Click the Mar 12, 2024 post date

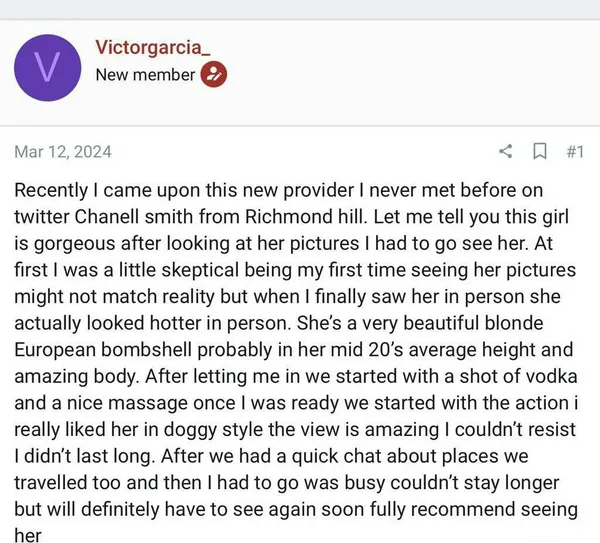pos(63,152)
